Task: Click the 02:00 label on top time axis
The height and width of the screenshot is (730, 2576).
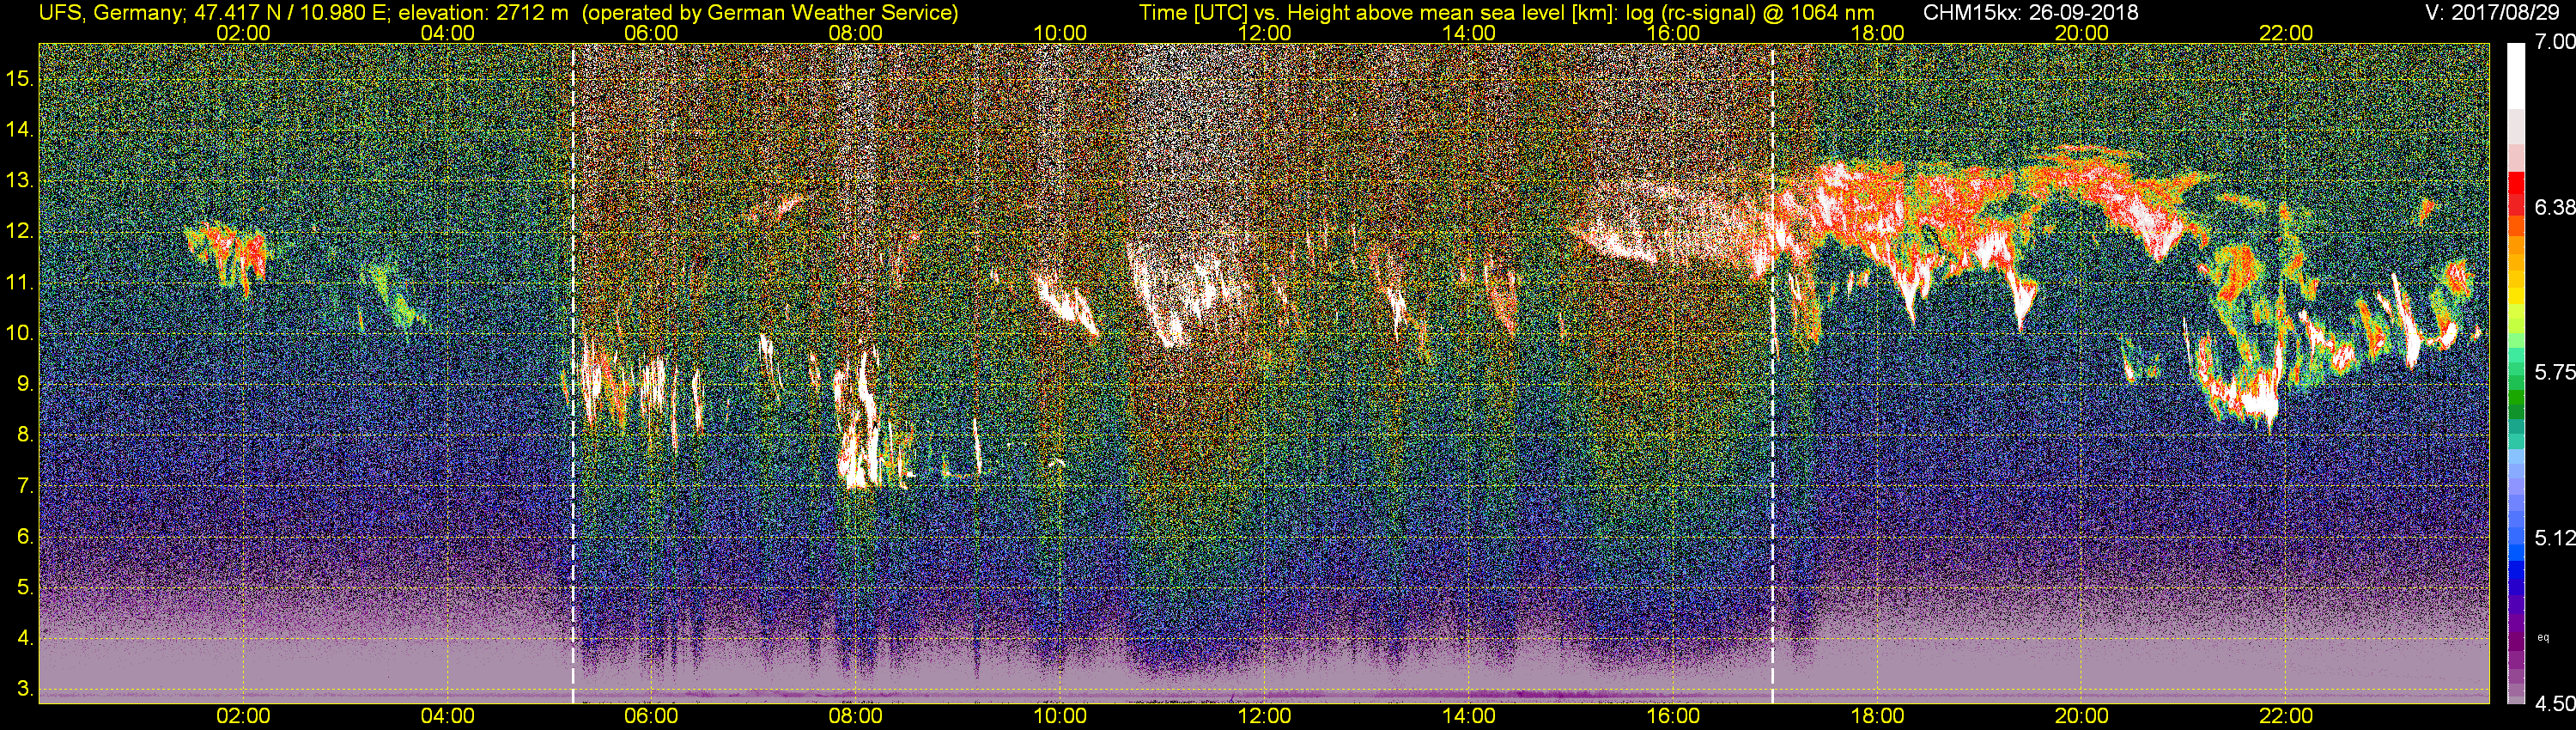Action: [243, 33]
